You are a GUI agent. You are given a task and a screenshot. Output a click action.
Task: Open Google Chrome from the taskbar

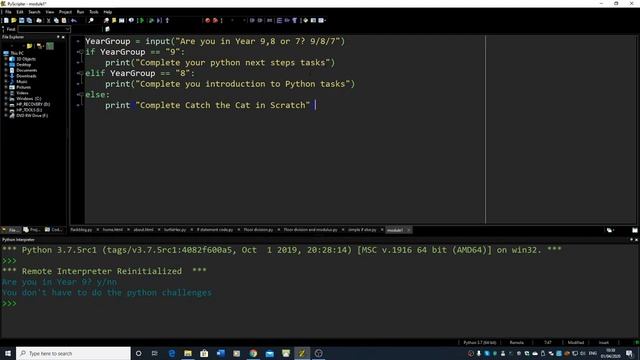(x=253, y=353)
